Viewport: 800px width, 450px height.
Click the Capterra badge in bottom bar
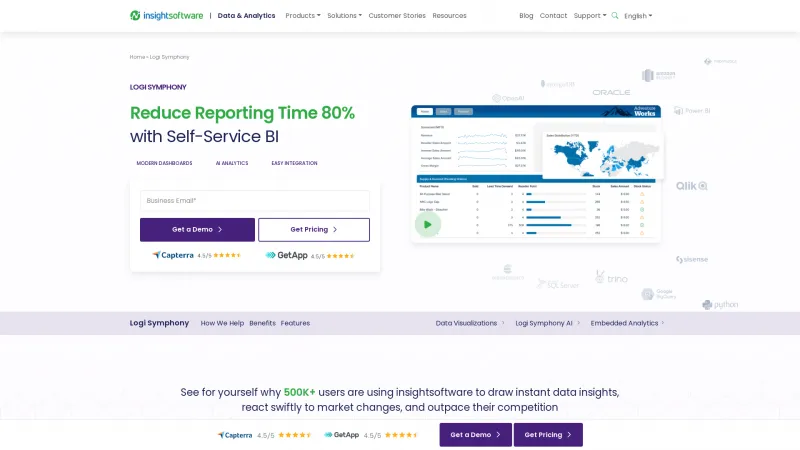click(264, 435)
